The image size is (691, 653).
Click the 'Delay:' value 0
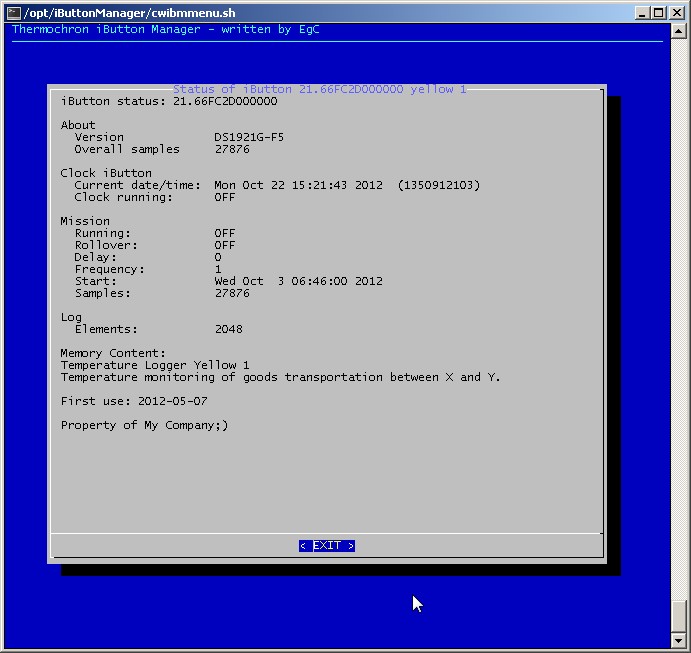pyautogui.click(x=218, y=257)
